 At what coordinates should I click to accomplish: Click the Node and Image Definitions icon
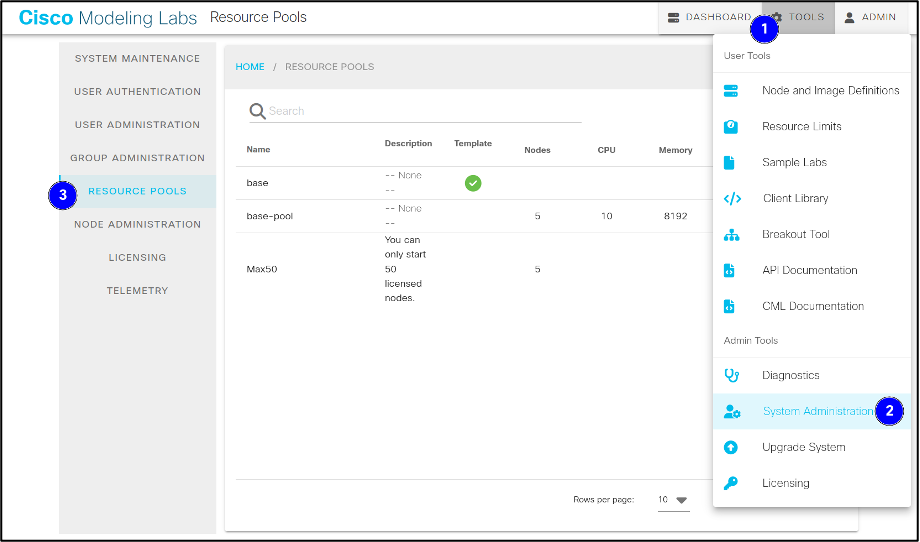731,90
